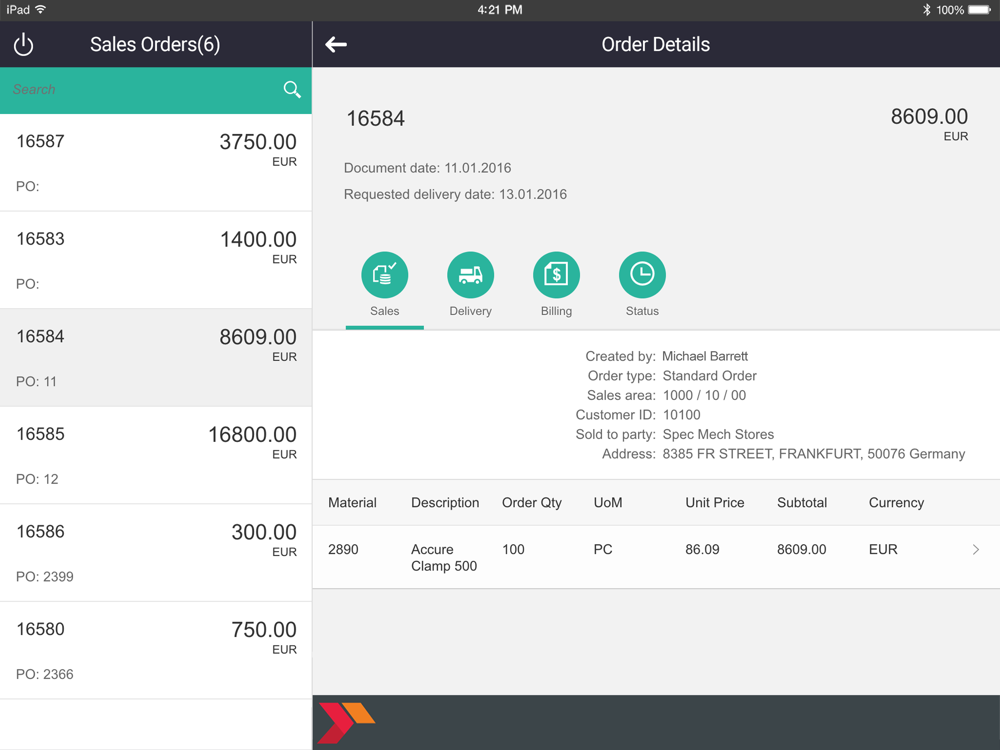Tap the Wi-Fi status icon
Viewport: 1000px width, 750px height.
(41, 9)
